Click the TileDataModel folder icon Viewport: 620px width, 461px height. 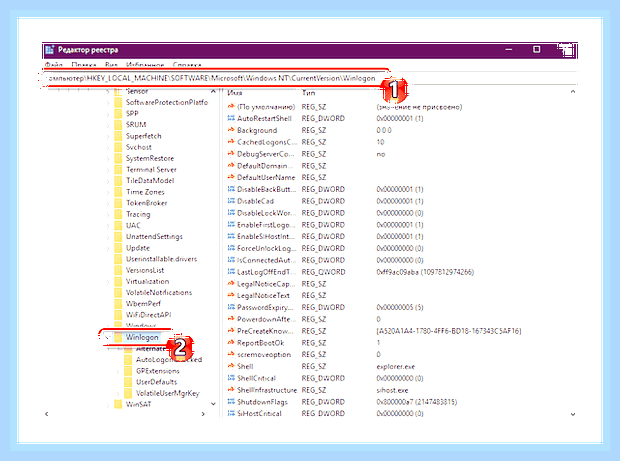coord(118,181)
